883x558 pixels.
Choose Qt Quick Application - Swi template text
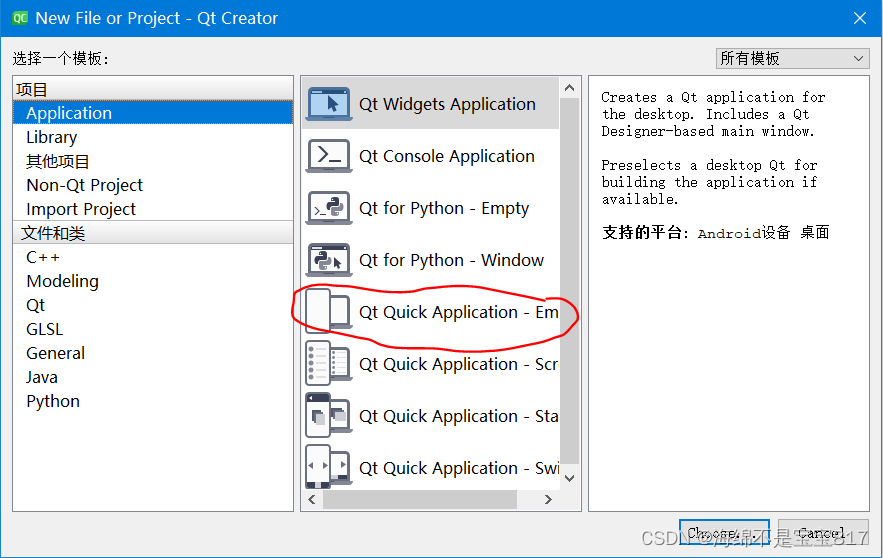458,468
